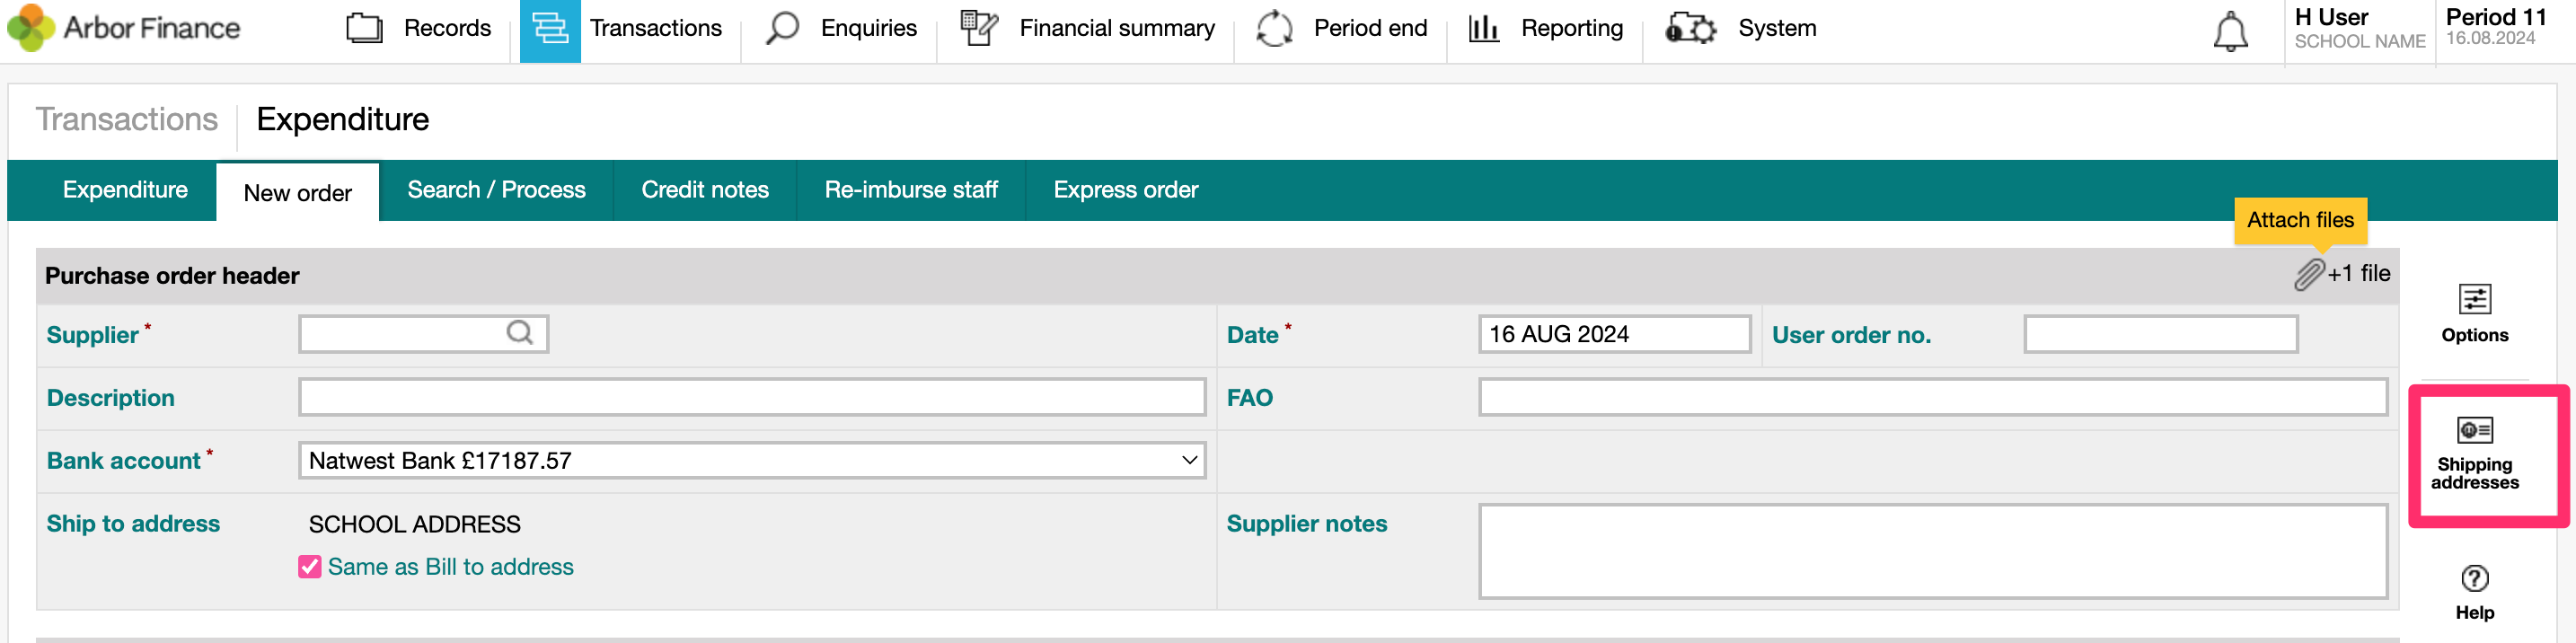Untick Same as Bill to address checkbox

tap(310, 567)
